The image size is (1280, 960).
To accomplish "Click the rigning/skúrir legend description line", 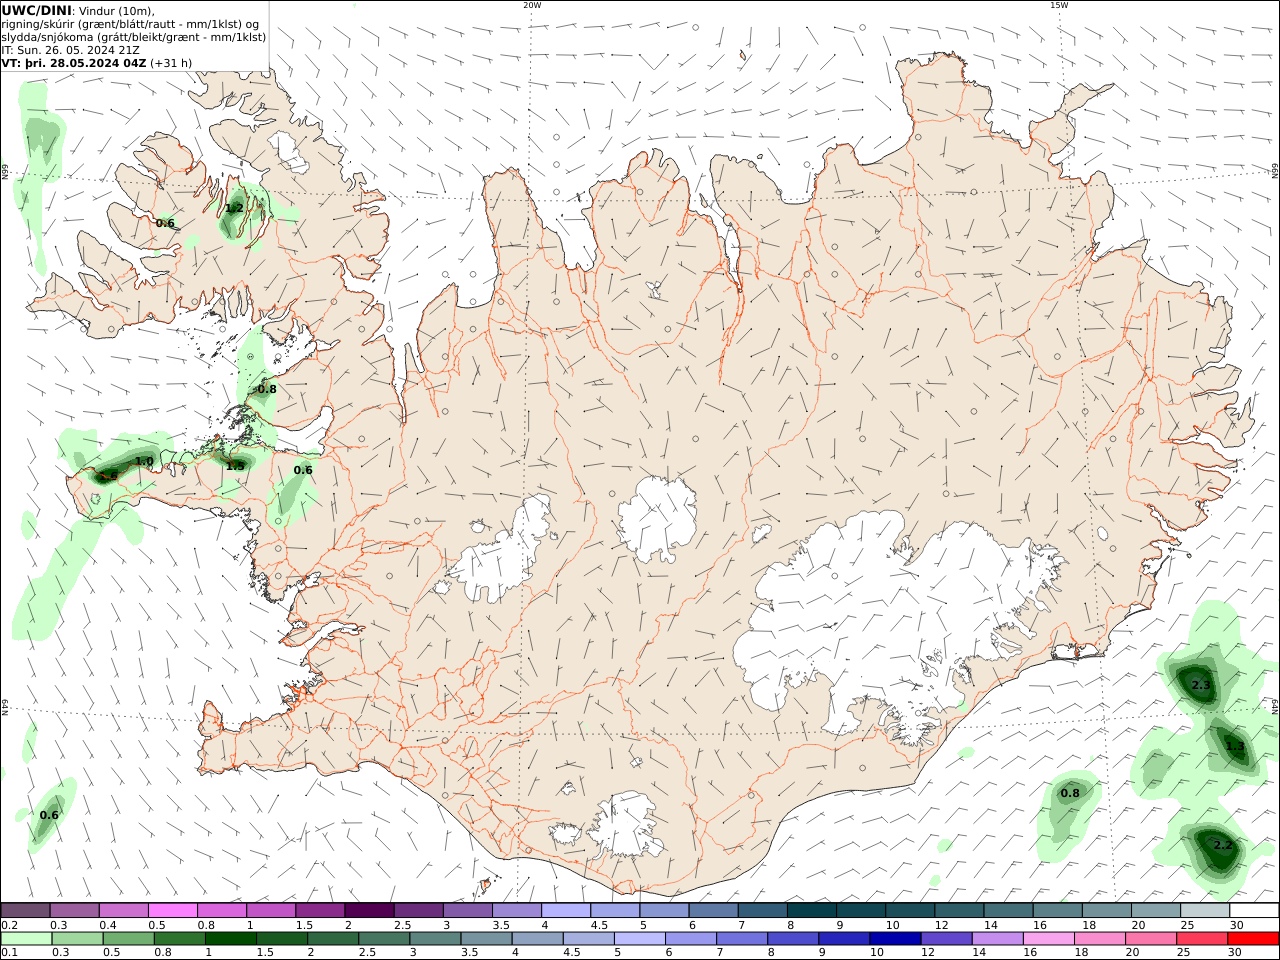I will [x=130, y=23].
